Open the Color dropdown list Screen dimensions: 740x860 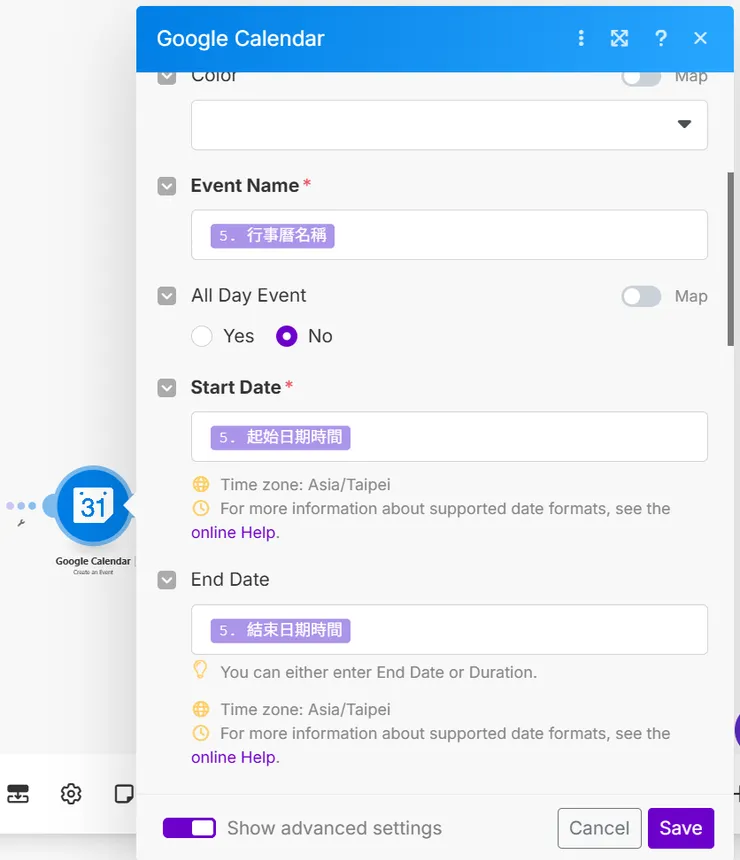449,125
